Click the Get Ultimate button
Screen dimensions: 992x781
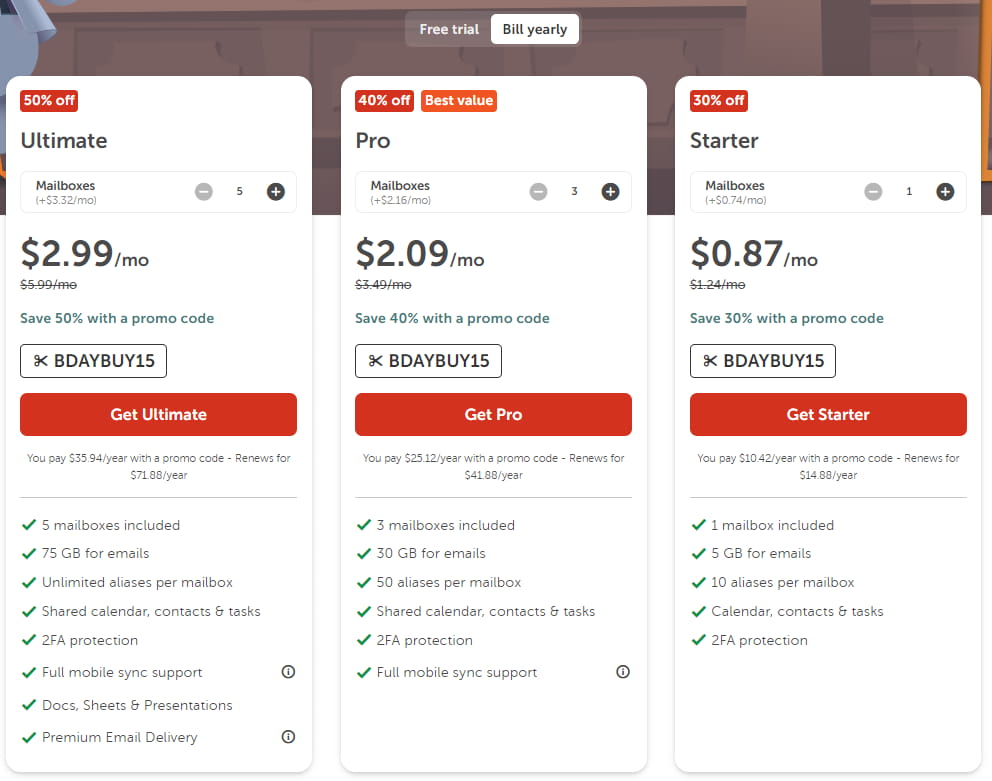click(x=158, y=414)
